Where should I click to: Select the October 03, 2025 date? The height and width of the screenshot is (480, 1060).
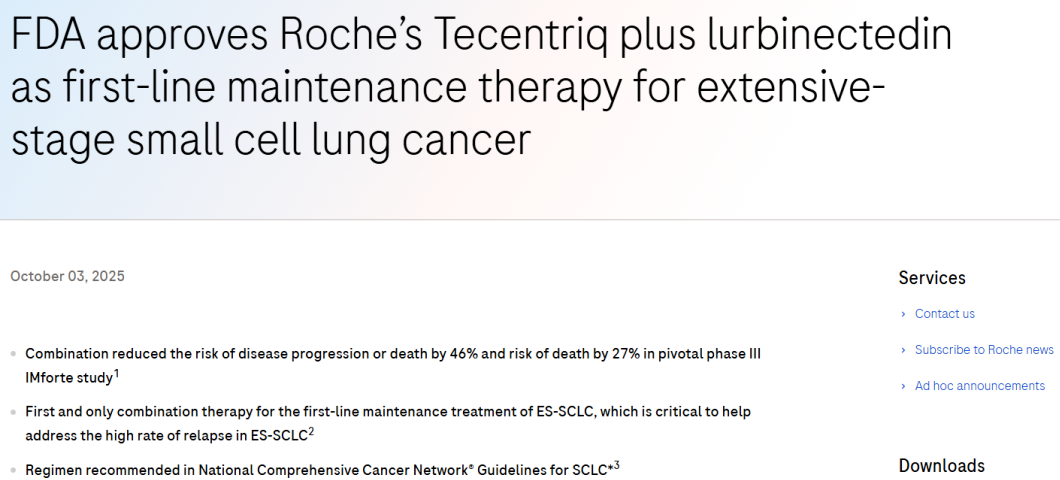(x=67, y=276)
